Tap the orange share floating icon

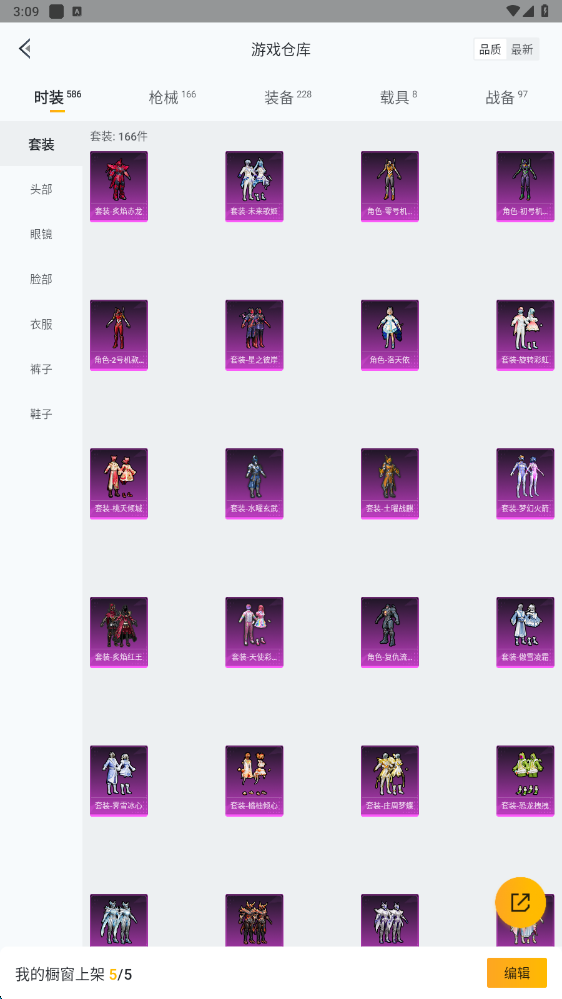coord(521,902)
